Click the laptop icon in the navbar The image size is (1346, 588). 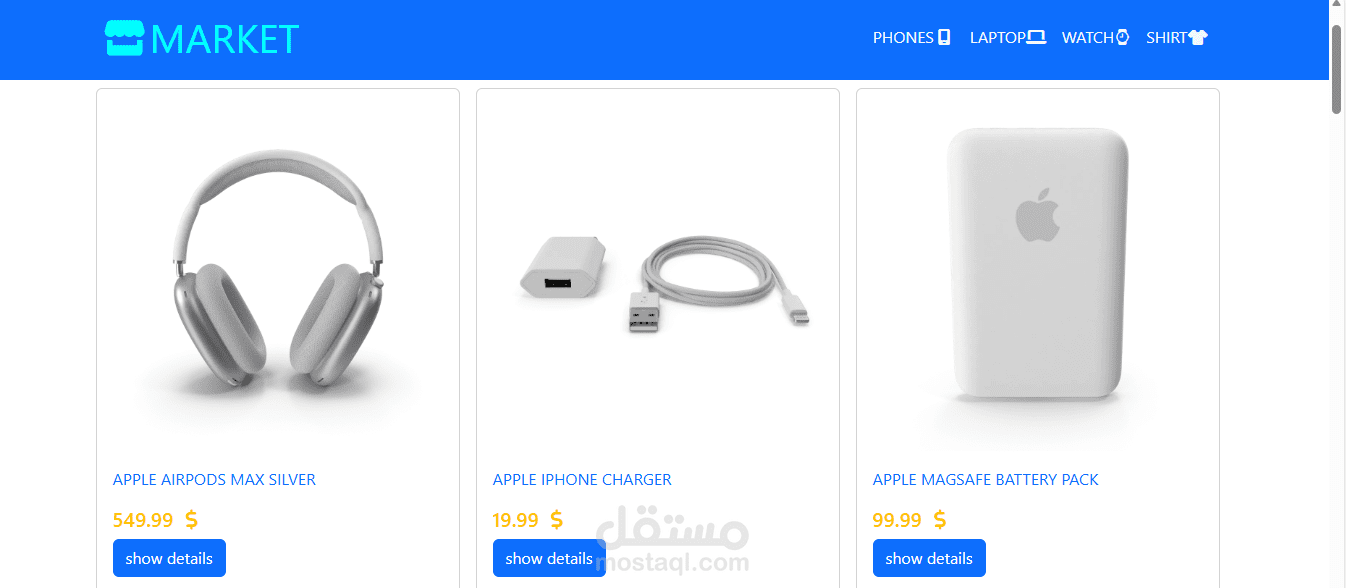1036,38
